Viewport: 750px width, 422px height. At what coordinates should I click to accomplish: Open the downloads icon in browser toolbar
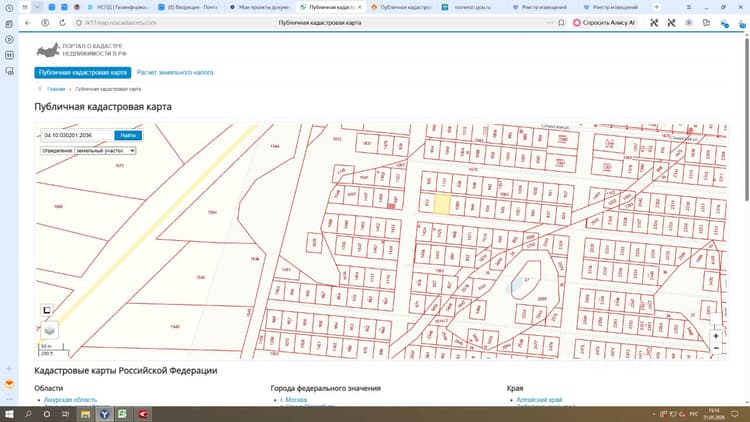742,23
